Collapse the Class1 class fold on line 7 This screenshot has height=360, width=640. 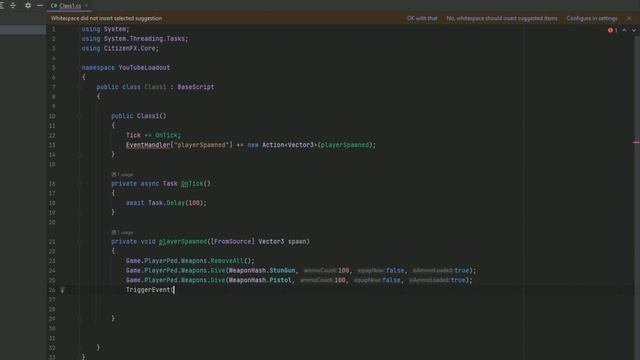[80, 87]
